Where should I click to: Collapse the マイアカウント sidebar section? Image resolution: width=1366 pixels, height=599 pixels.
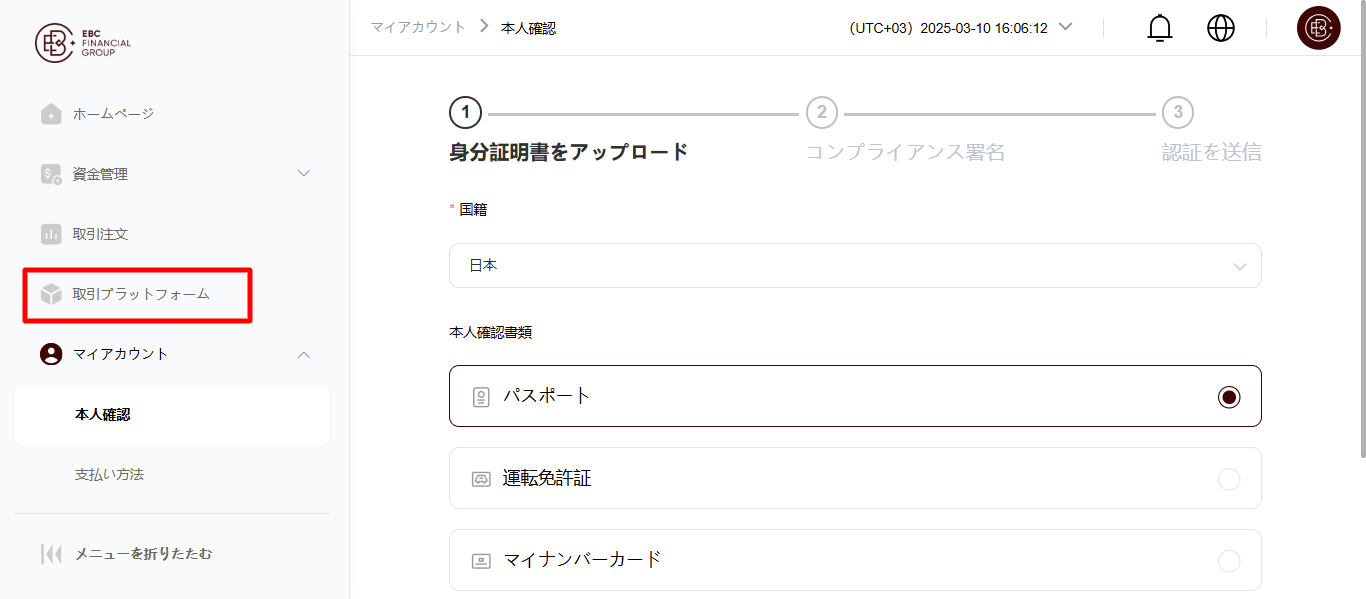pos(303,354)
